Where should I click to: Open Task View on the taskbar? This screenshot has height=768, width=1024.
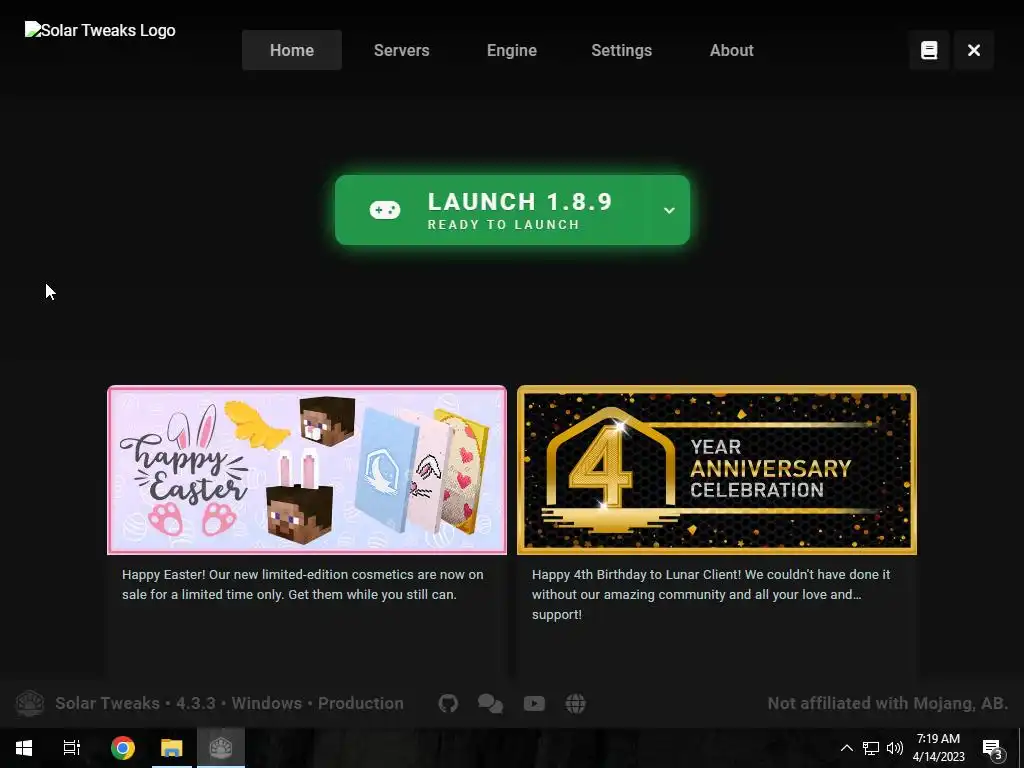(x=72, y=748)
